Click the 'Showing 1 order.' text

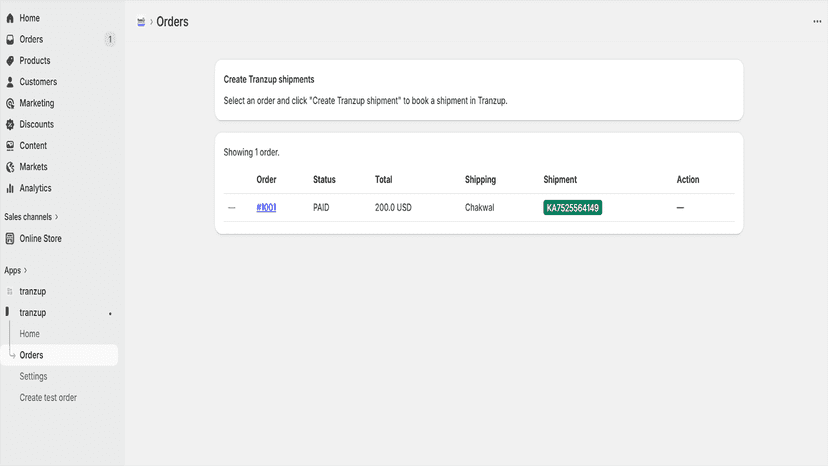pos(251,152)
